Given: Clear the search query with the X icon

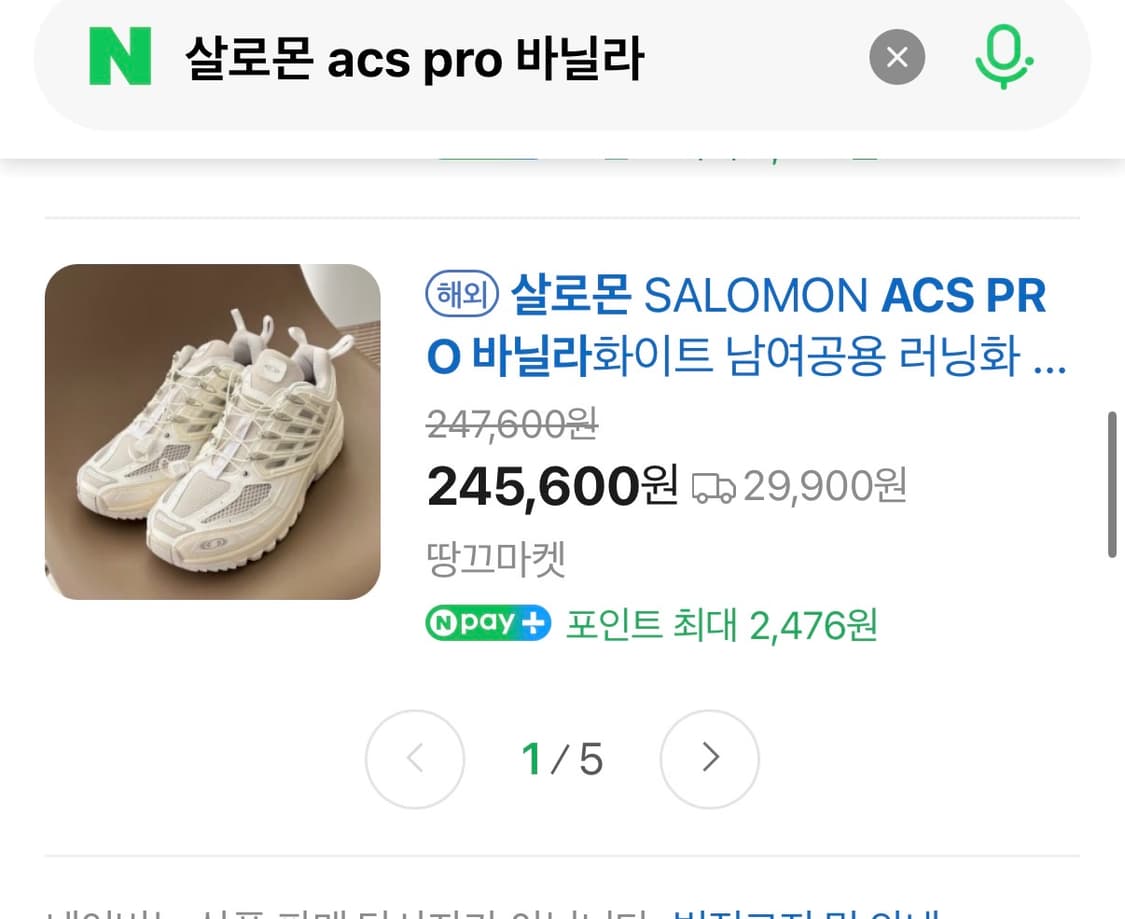Looking at the screenshot, I should click(x=896, y=57).
